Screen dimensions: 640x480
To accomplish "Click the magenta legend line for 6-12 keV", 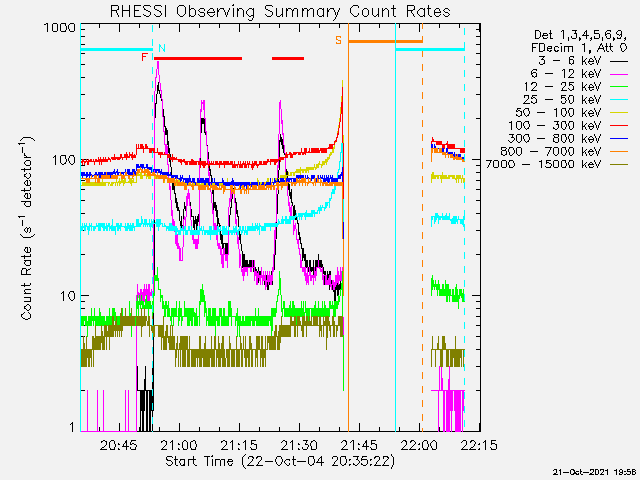I will point(619,74).
